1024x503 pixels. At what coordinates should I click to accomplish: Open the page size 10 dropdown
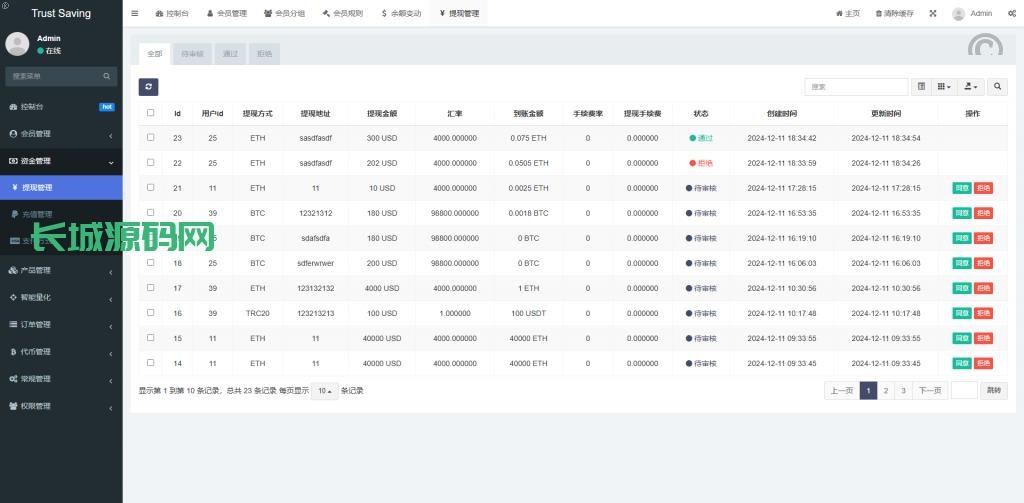324,390
